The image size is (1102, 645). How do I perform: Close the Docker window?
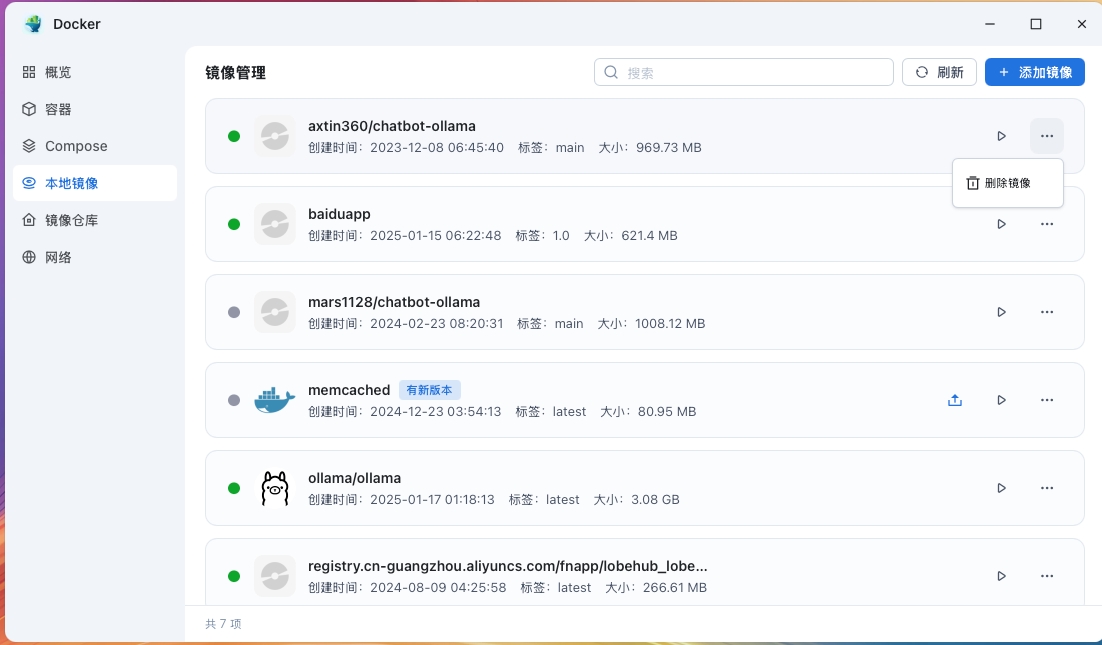point(1082,24)
